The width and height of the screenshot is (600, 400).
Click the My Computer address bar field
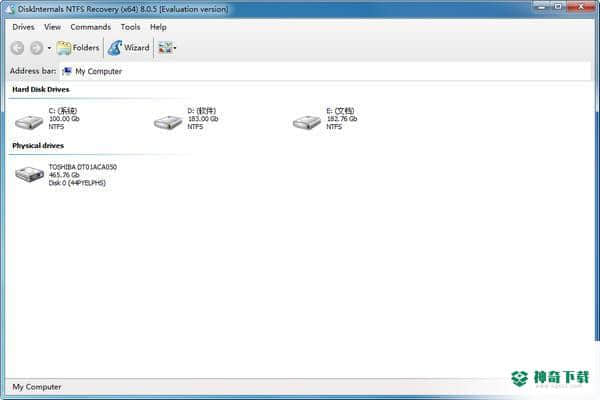click(325, 71)
